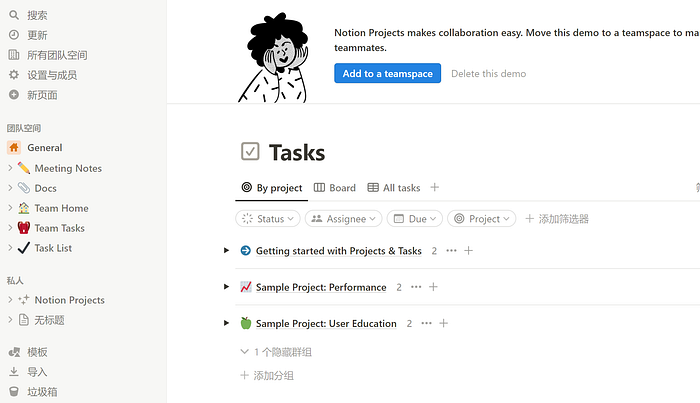The width and height of the screenshot is (700, 403).
Task: Open Sample Project: Performance link
Action: [321, 287]
